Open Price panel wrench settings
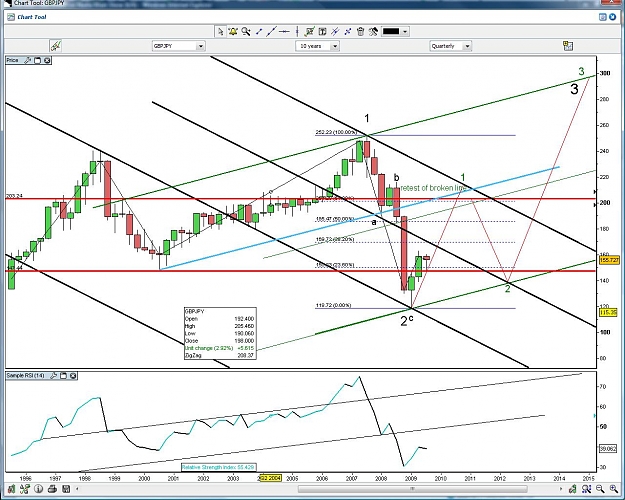The image size is (625, 500). [x=28, y=60]
